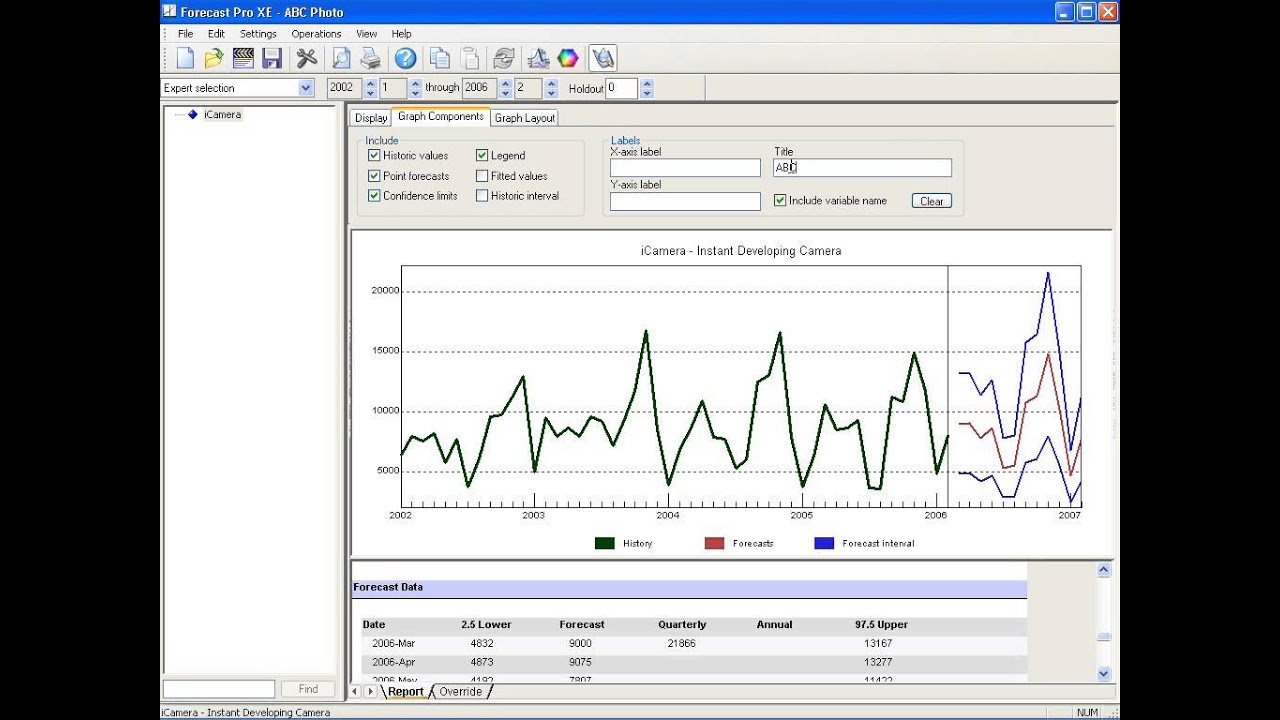Open help with the blue question mark icon
1280x720 pixels.
coord(405,58)
